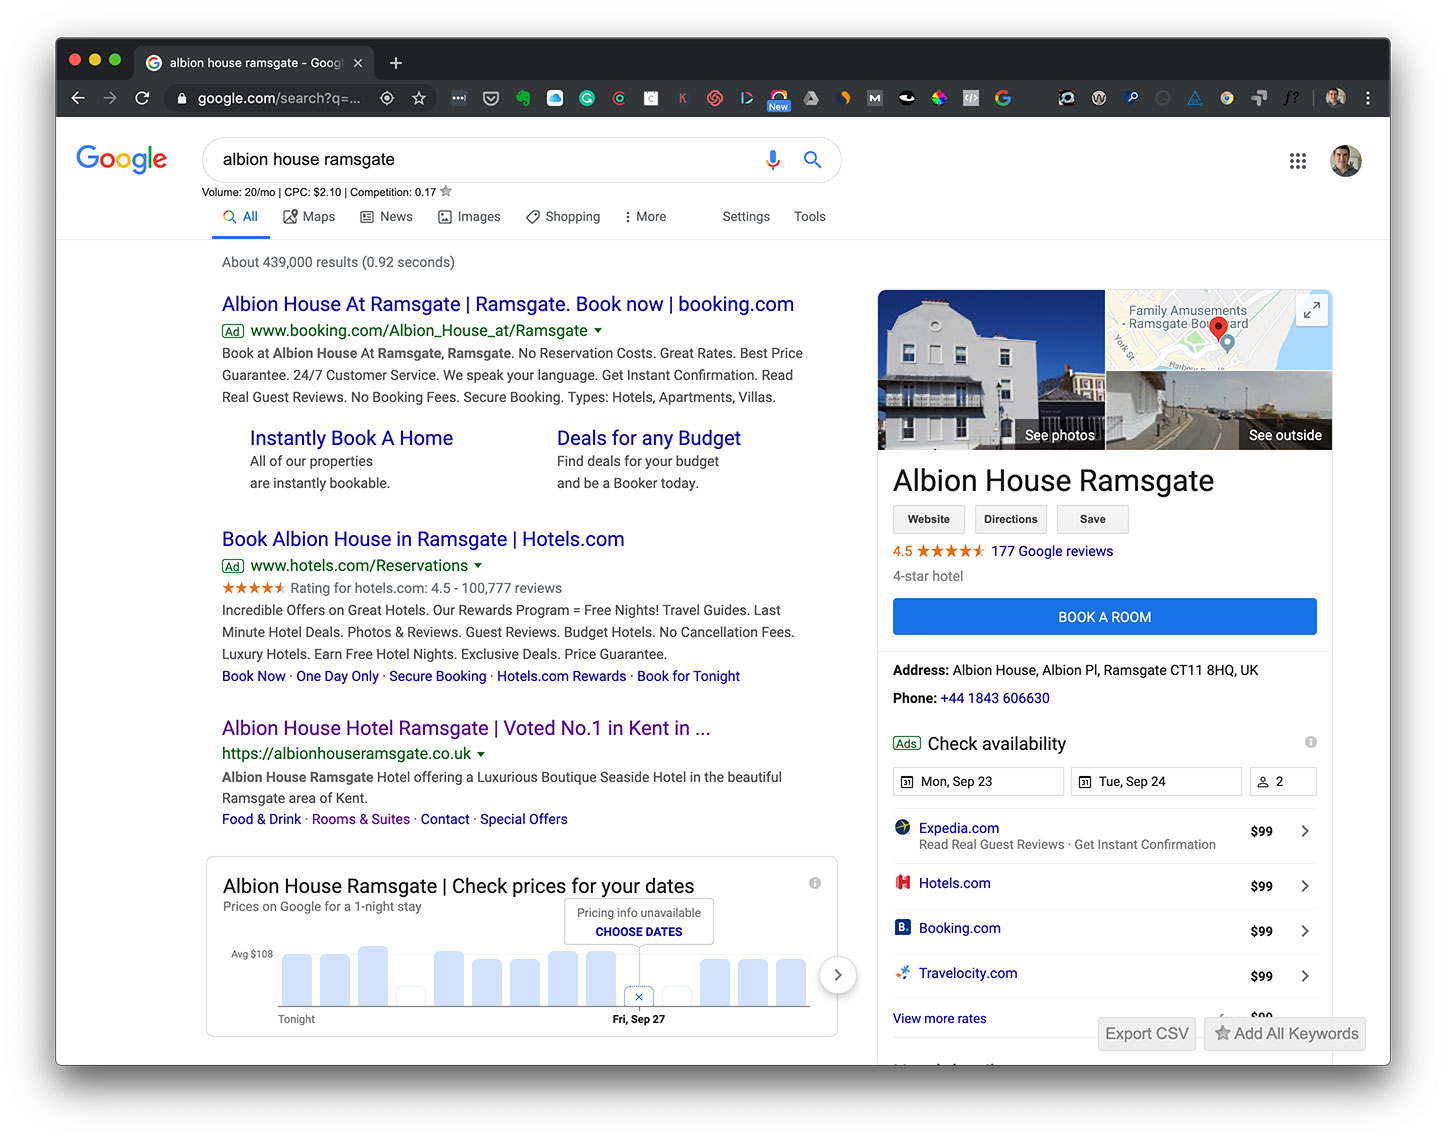Open hotel Website button

click(929, 519)
